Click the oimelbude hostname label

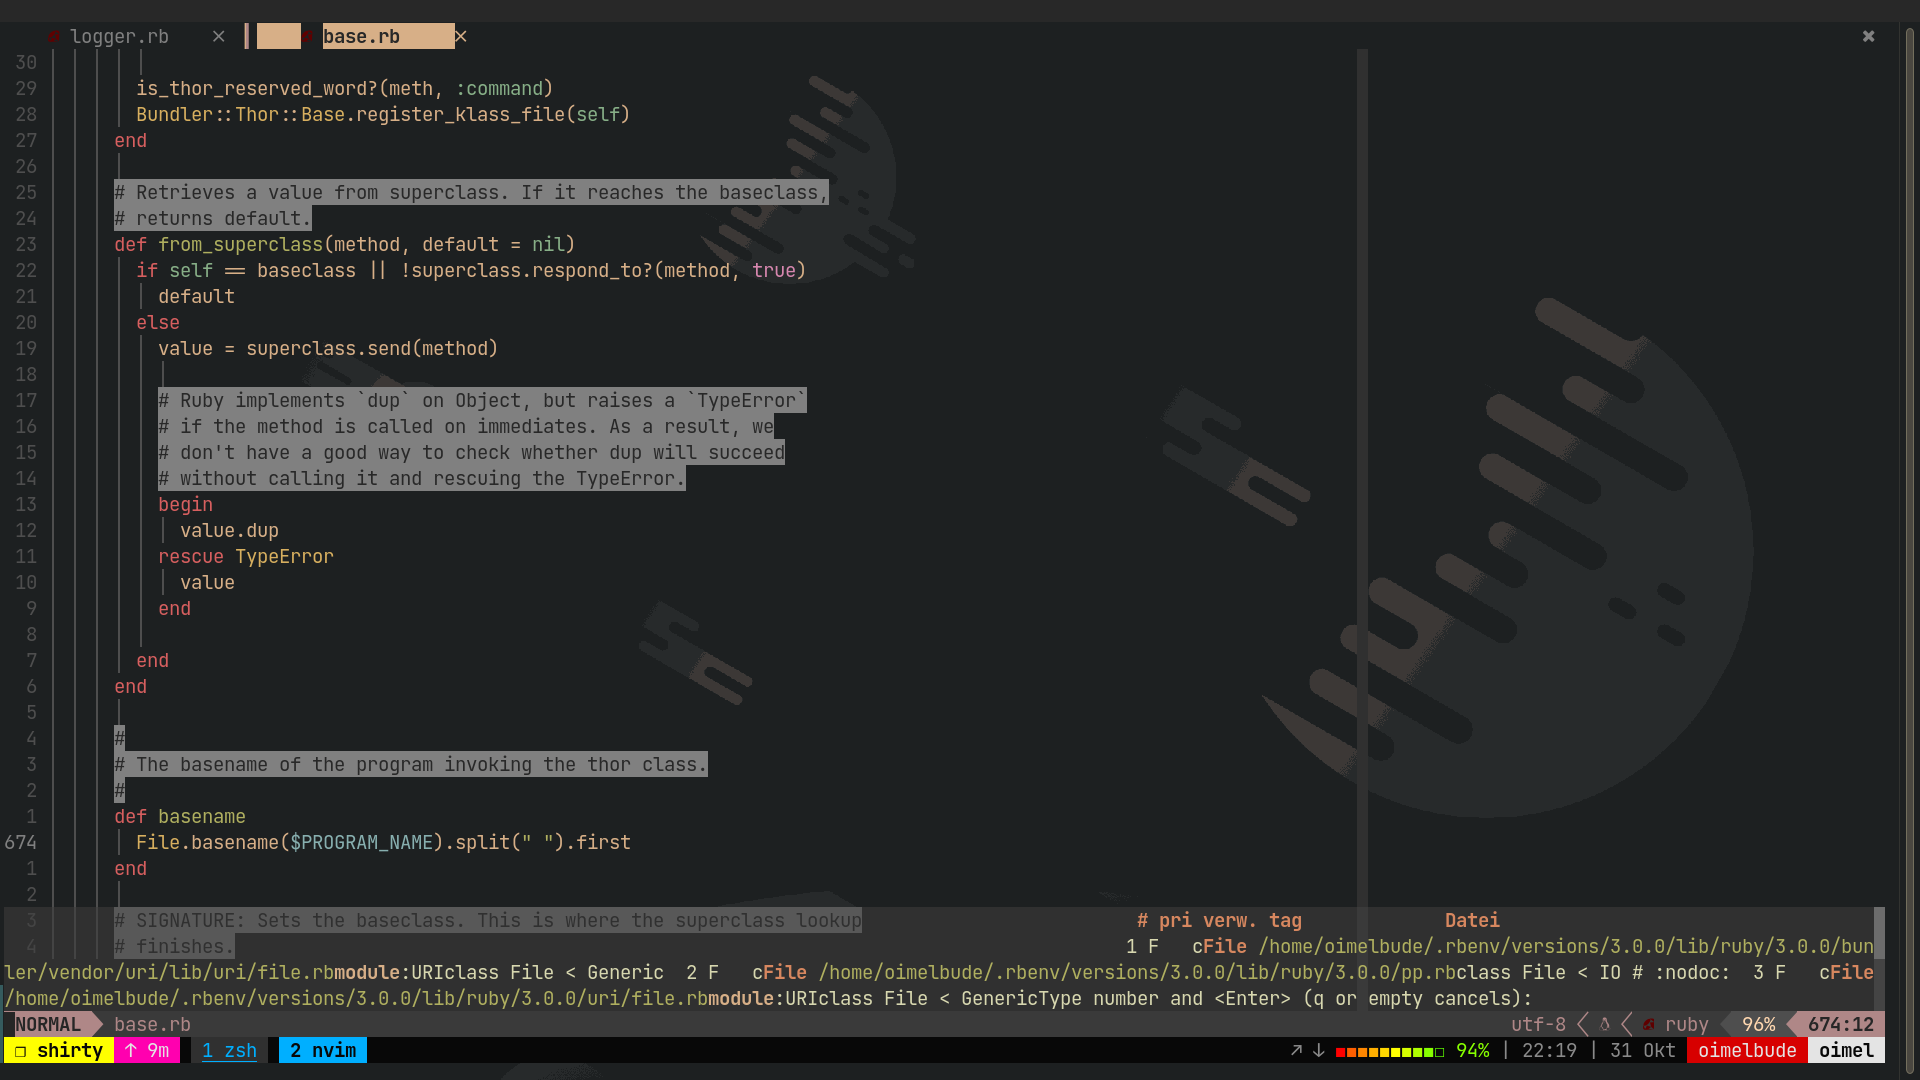click(x=1746, y=1051)
